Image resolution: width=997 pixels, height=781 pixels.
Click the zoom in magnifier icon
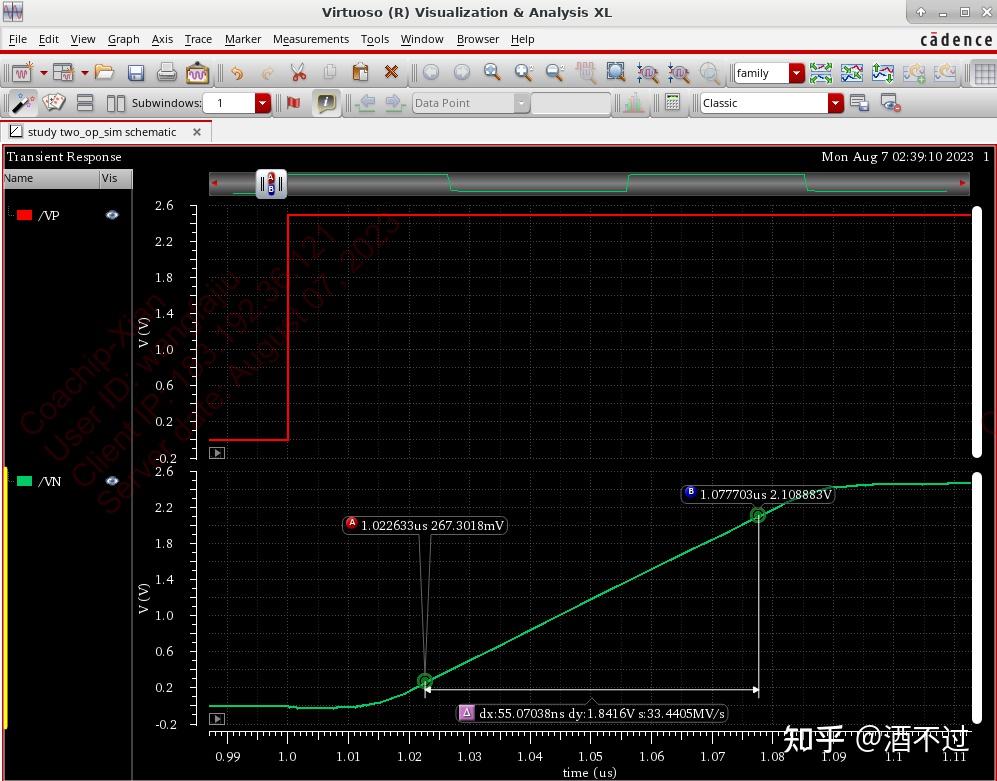tap(492, 72)
